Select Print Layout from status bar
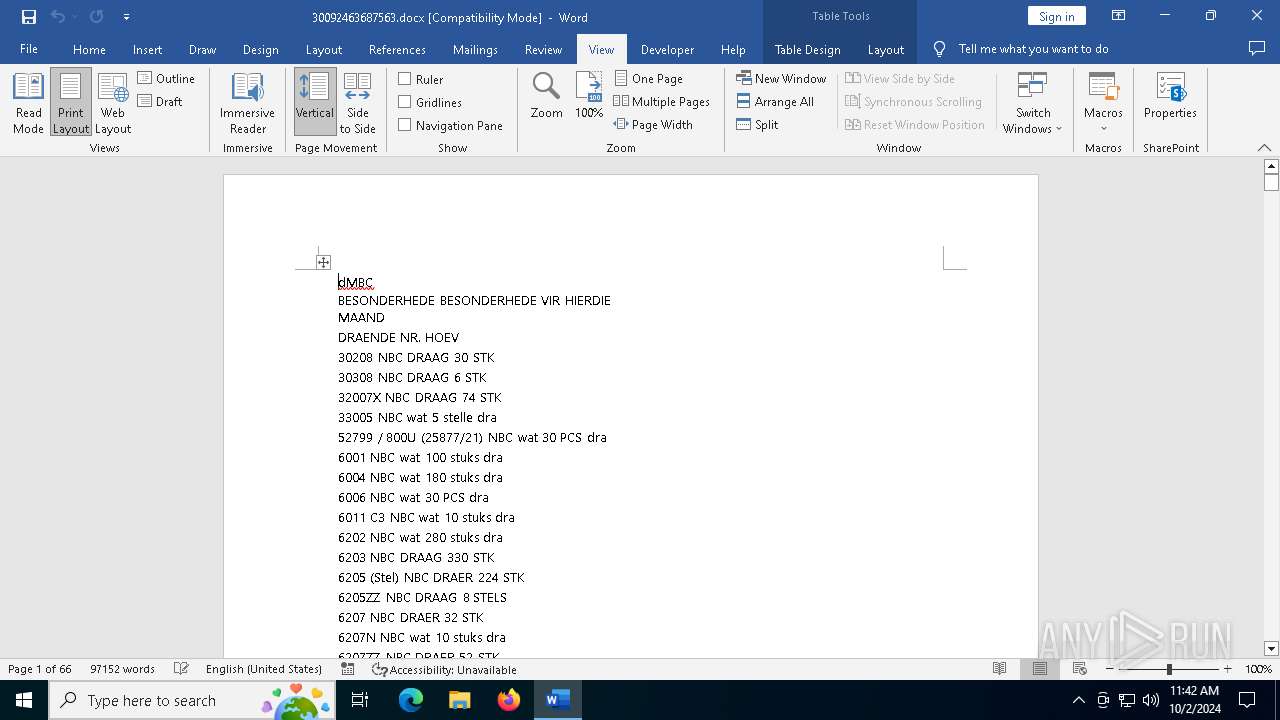This screenshot has height=720, width=1280. click(x=1040, y=669)
